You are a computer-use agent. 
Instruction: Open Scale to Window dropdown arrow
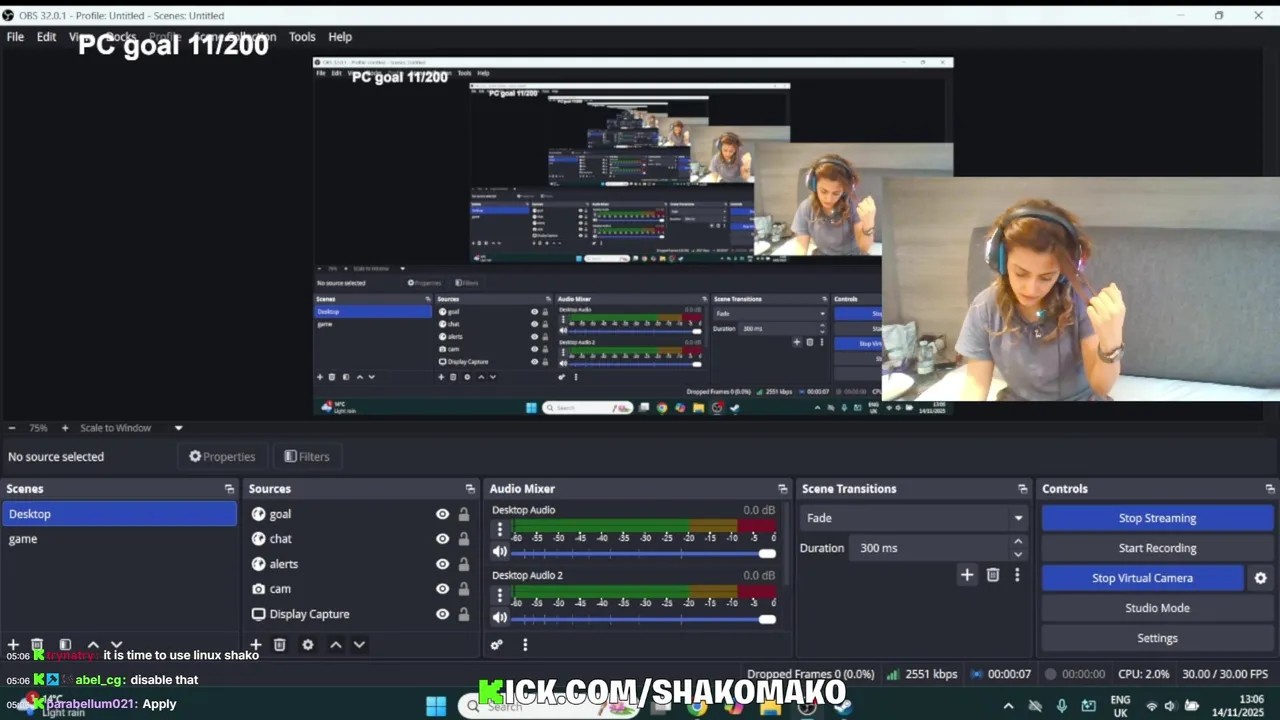pos(179,428)
